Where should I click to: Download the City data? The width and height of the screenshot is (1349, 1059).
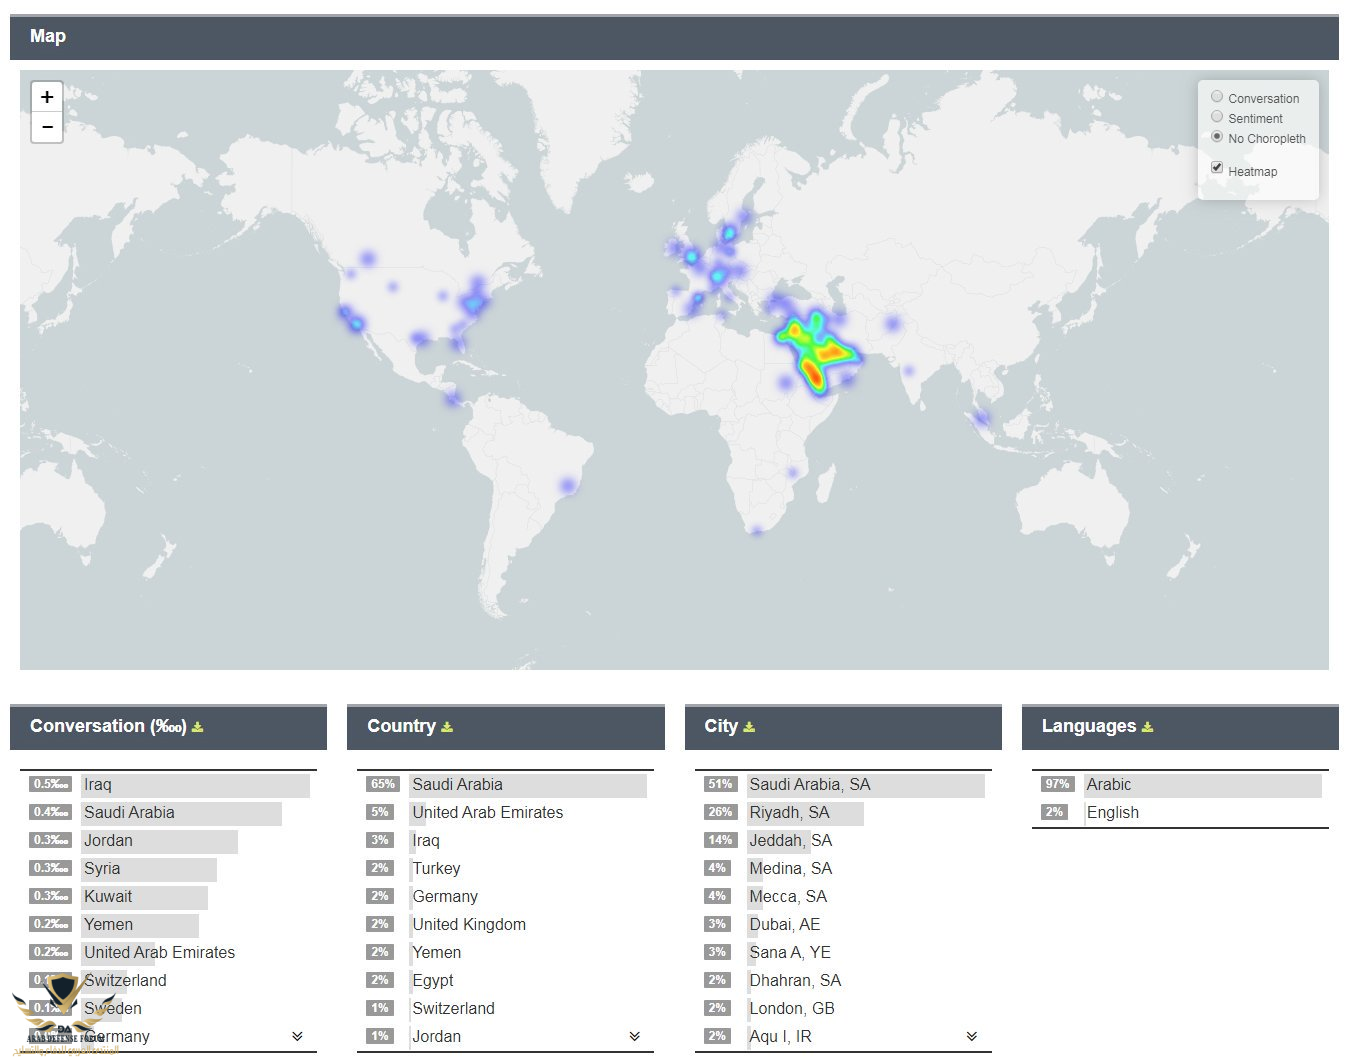pos(749,727)
